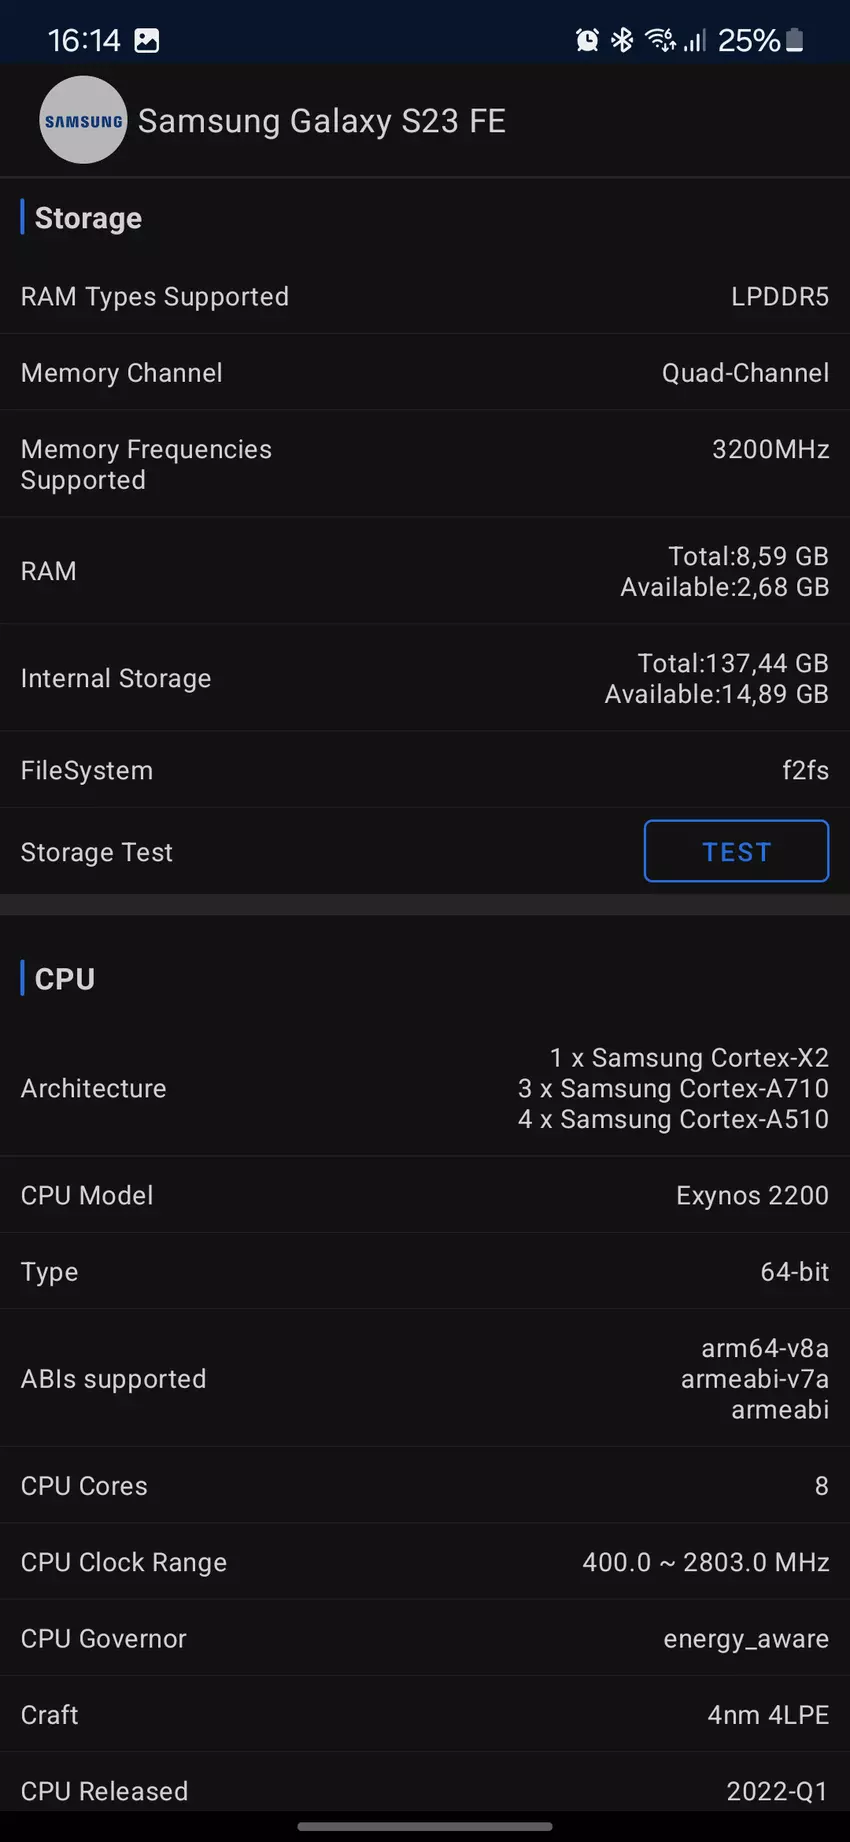Screen dimensions: 850x1842
Task: Tap the cellular signal bars icon
Action: [x=695, y=40]
